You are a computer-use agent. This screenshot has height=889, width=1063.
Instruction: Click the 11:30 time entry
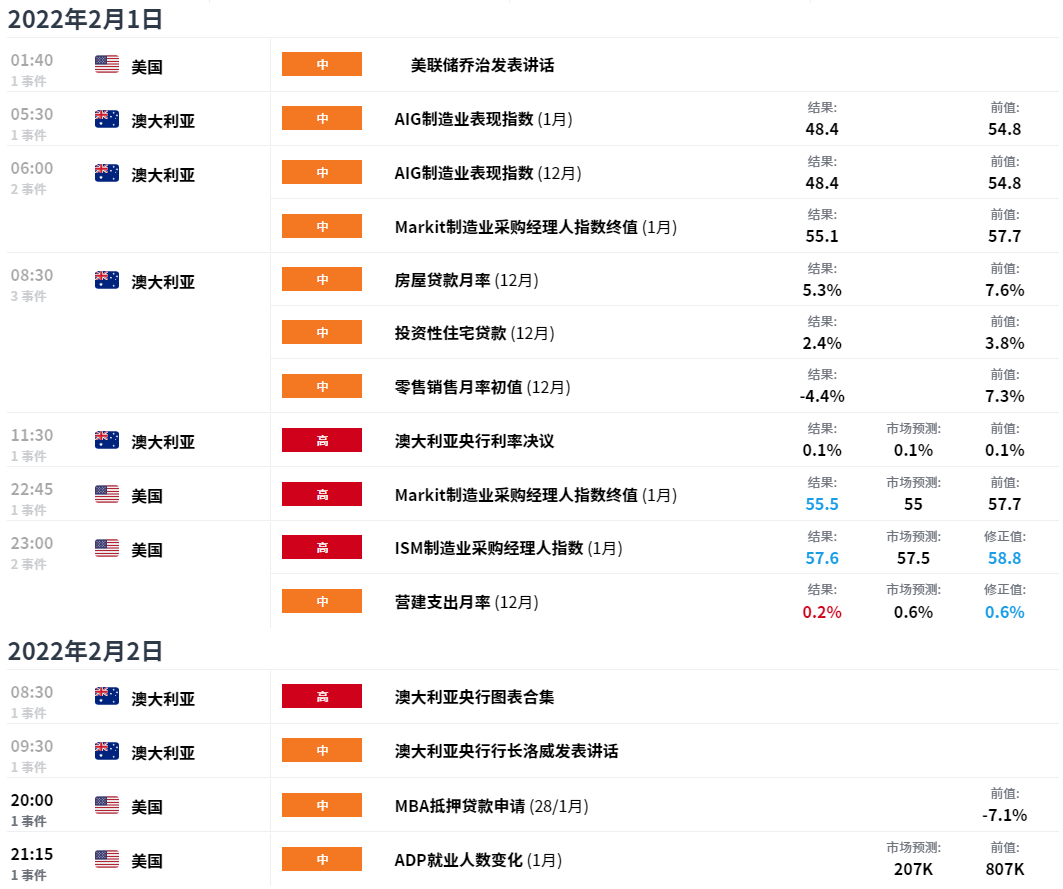tap(32, 435)
